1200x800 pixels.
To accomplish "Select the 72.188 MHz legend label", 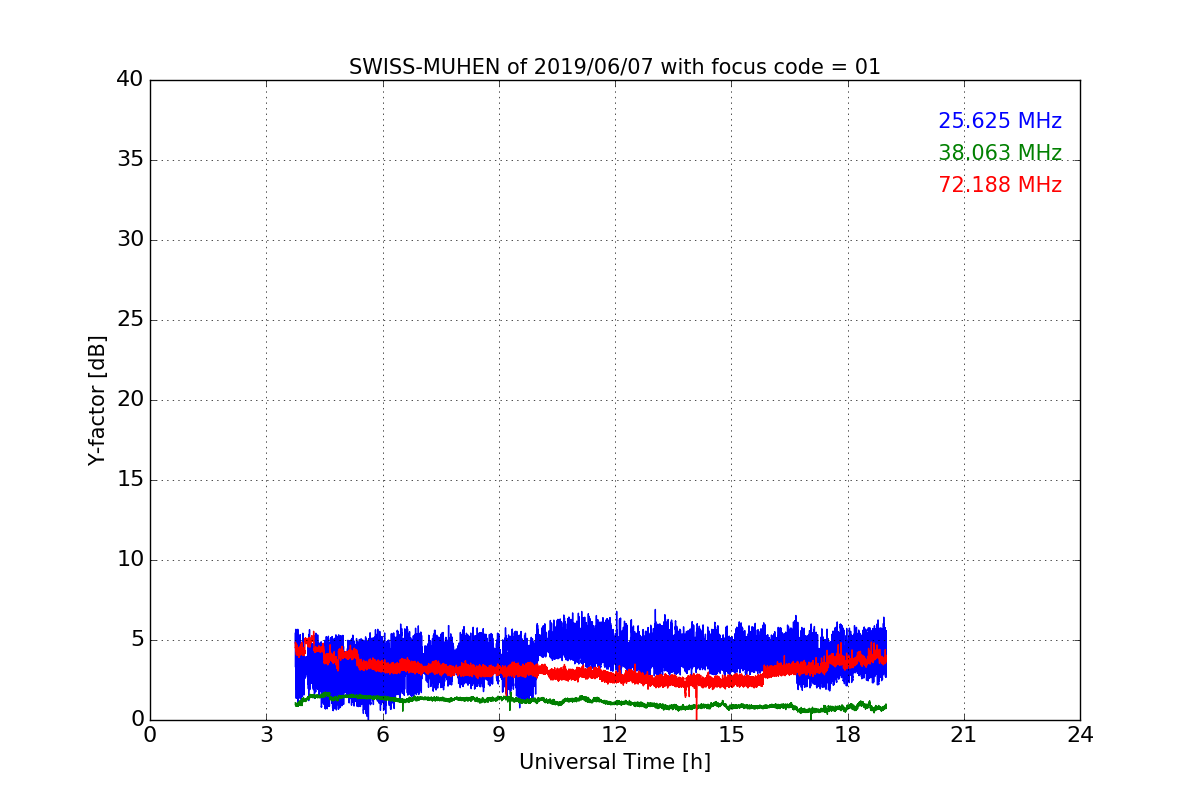I will (x=1000, y=185).
